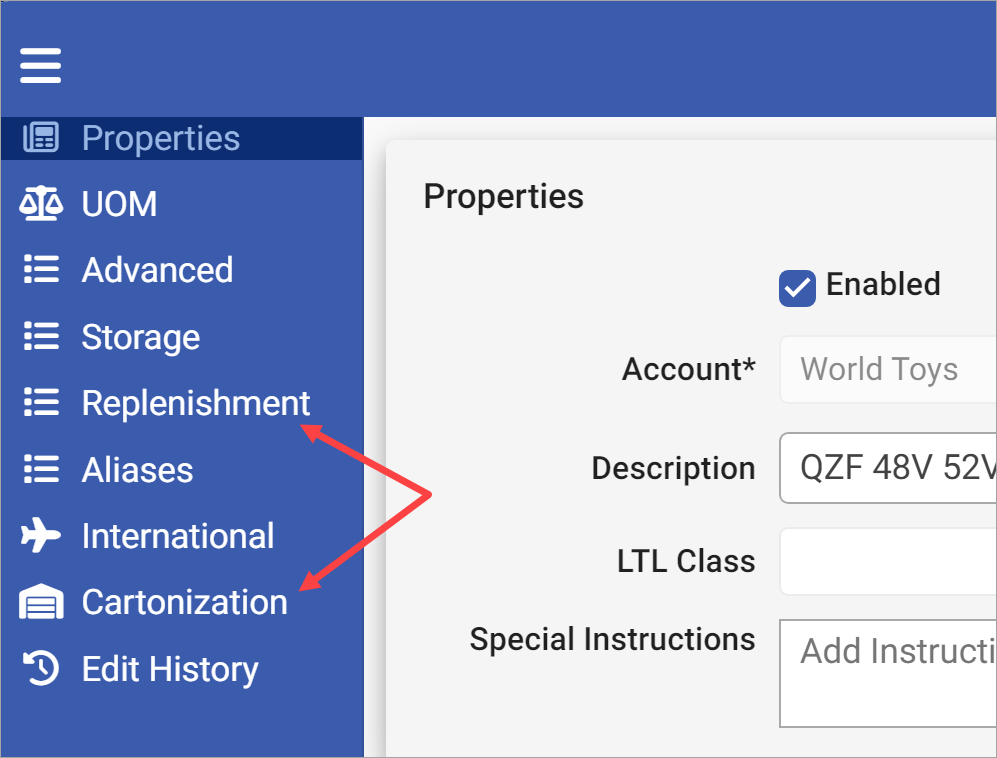Screen dimensions: 997x758
Task: Click the Storage list icon
Action: point(40,336)
